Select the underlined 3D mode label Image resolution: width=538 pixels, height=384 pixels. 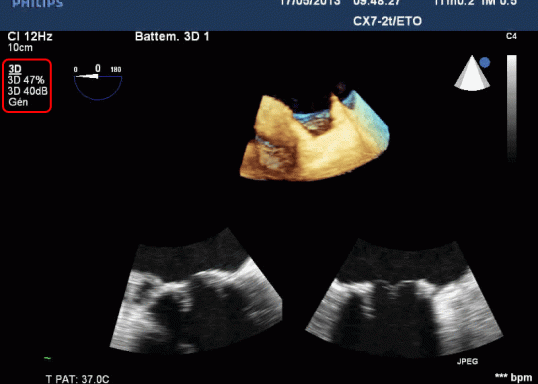point(15,69)
